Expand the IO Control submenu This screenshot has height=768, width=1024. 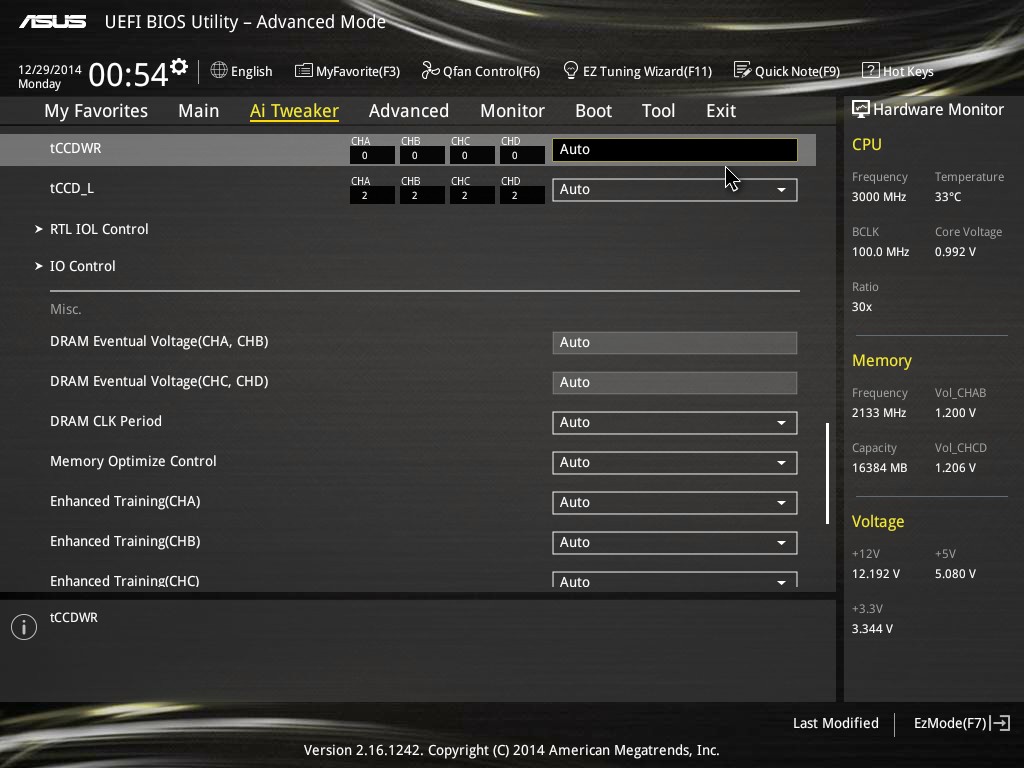(x=82, y=266)
